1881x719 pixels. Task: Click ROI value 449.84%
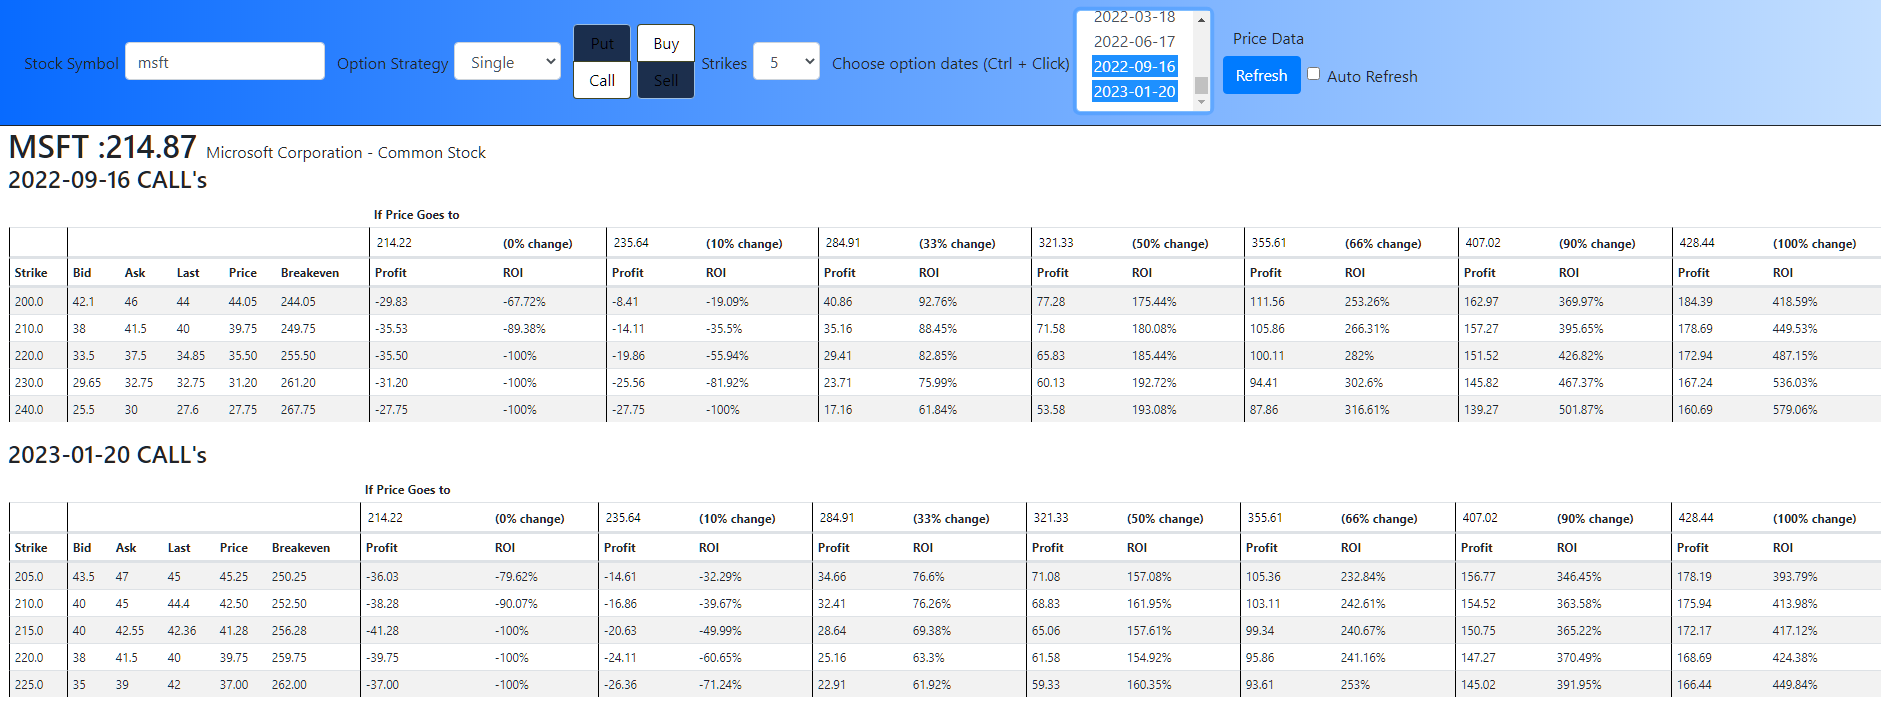pyautogui.click(x=1795, y=684)
